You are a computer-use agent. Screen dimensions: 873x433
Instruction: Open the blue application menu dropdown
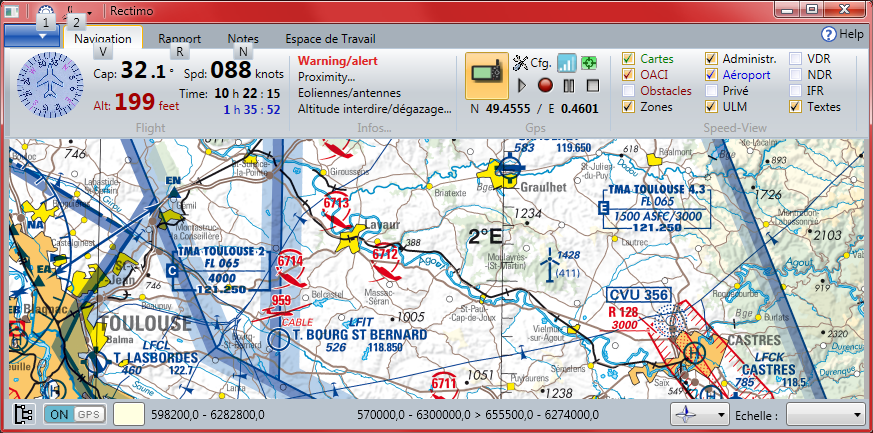pyautogui.click(x=32, y=36)
